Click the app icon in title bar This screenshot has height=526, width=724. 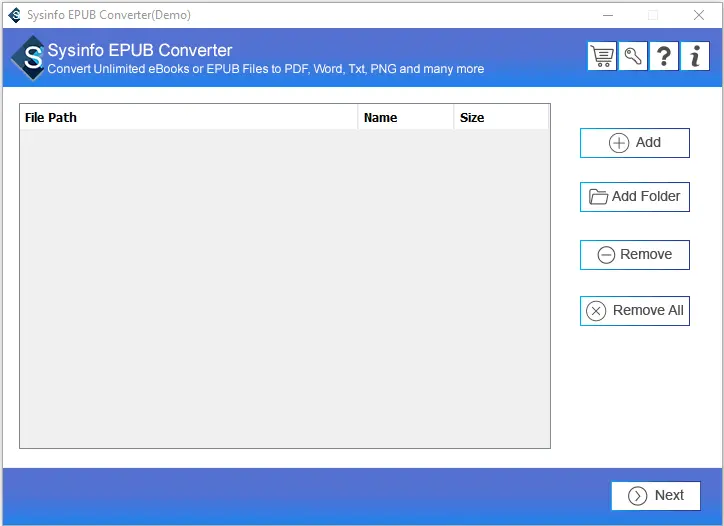[x=14, y=15]
